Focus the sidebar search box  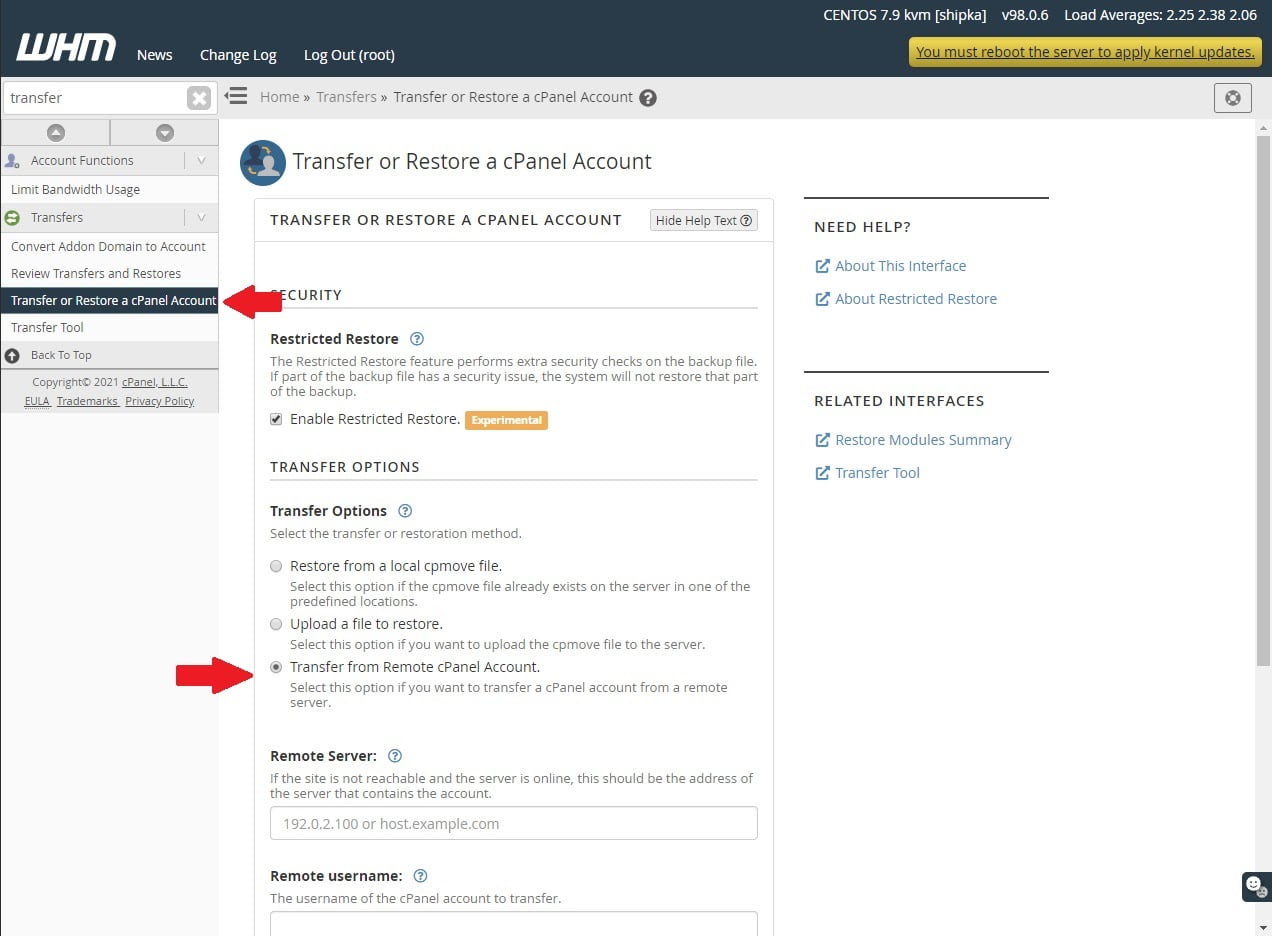click(95, 98)
